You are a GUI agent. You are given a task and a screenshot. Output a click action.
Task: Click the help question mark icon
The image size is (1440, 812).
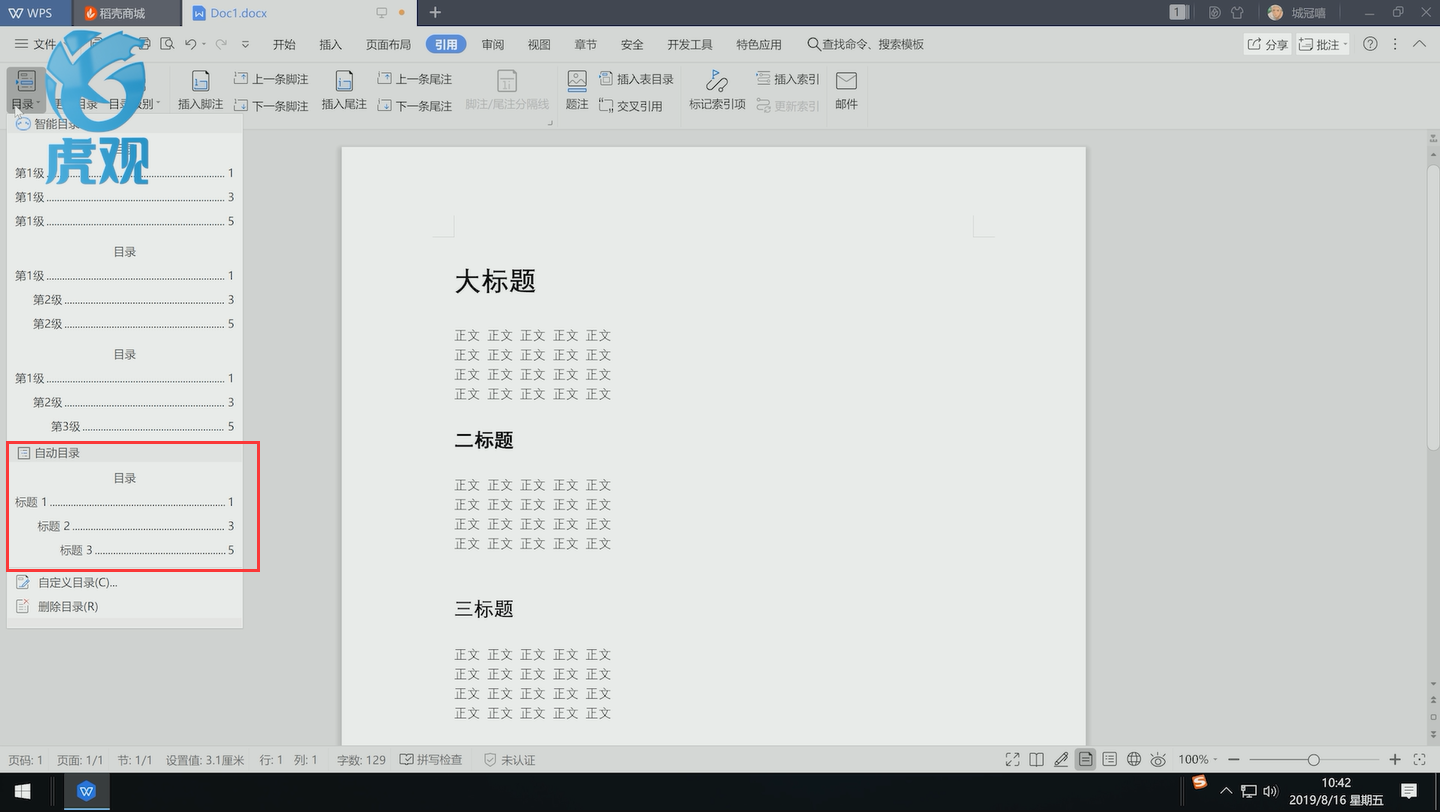(x=1370, y=44)
